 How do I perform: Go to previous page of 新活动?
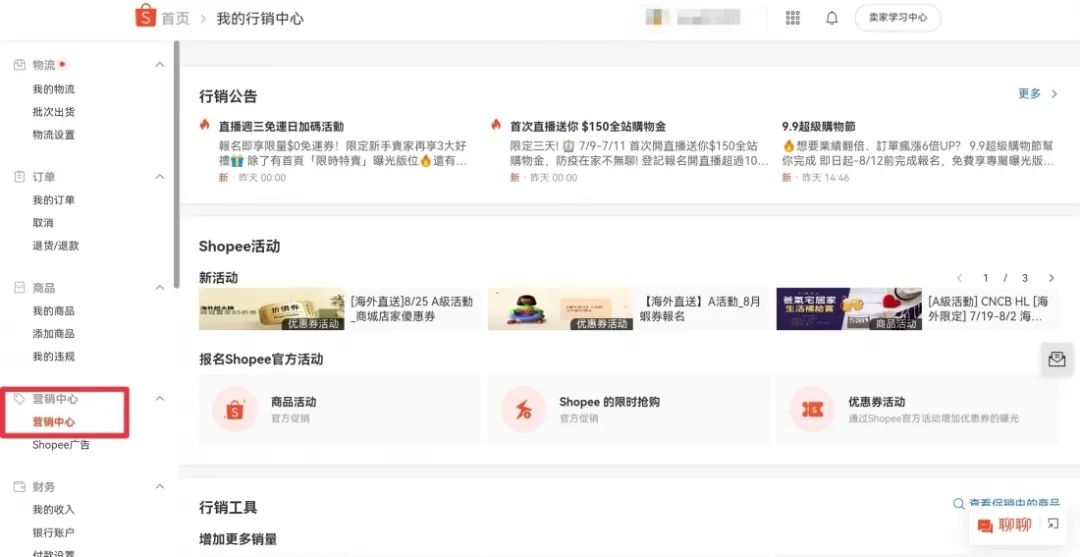(959, 278)
